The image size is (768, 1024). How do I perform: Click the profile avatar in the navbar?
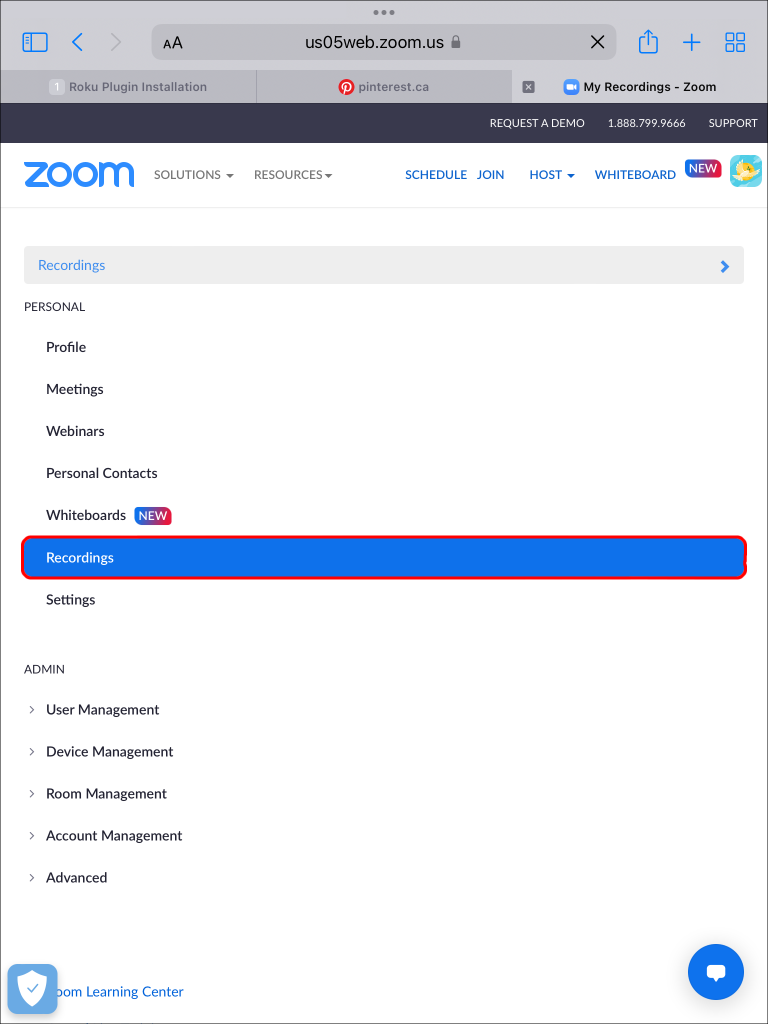[746, 171]
